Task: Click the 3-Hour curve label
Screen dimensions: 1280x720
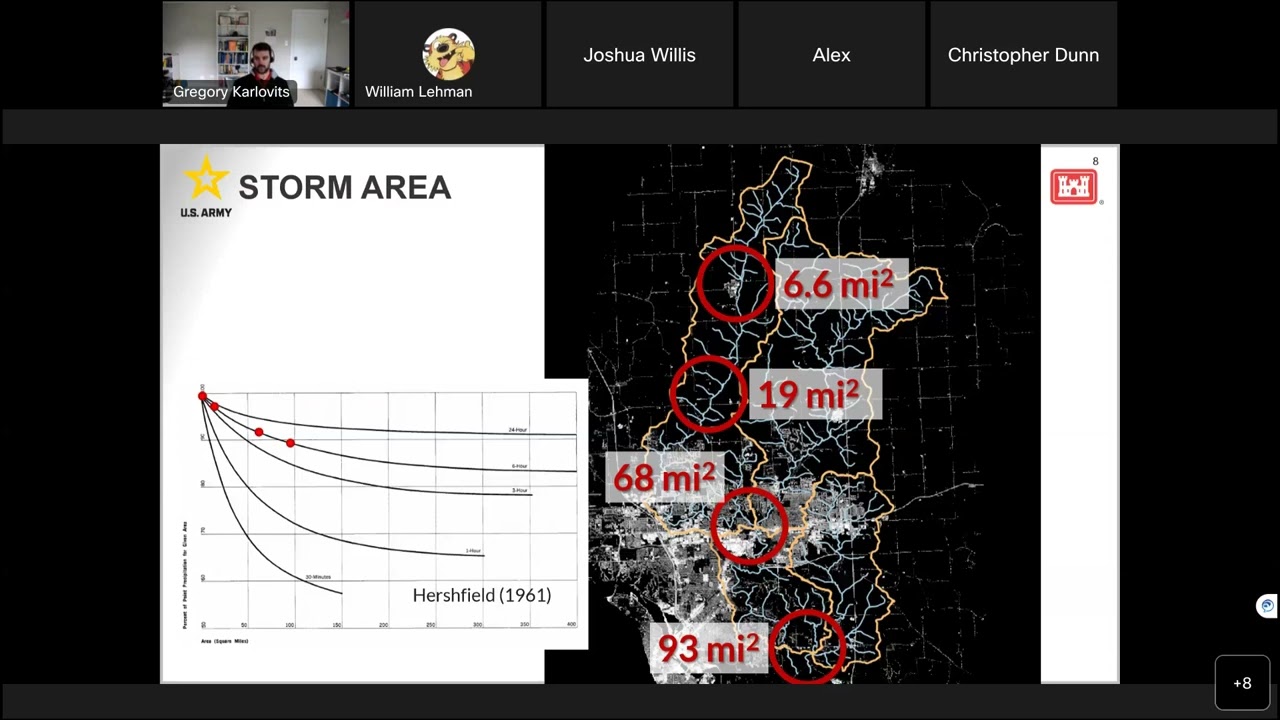Action: pos(519,490)
